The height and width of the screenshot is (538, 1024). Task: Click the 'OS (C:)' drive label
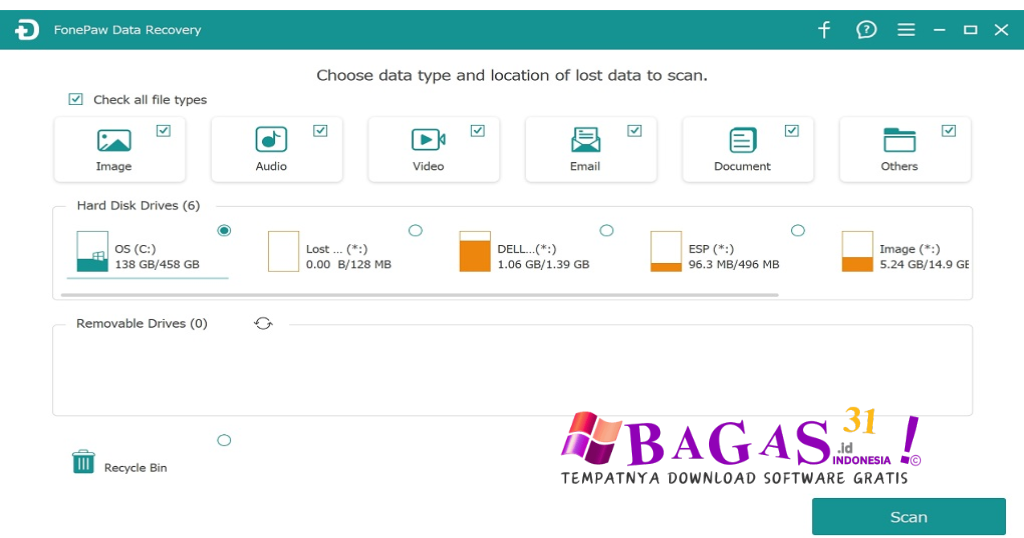135,249
